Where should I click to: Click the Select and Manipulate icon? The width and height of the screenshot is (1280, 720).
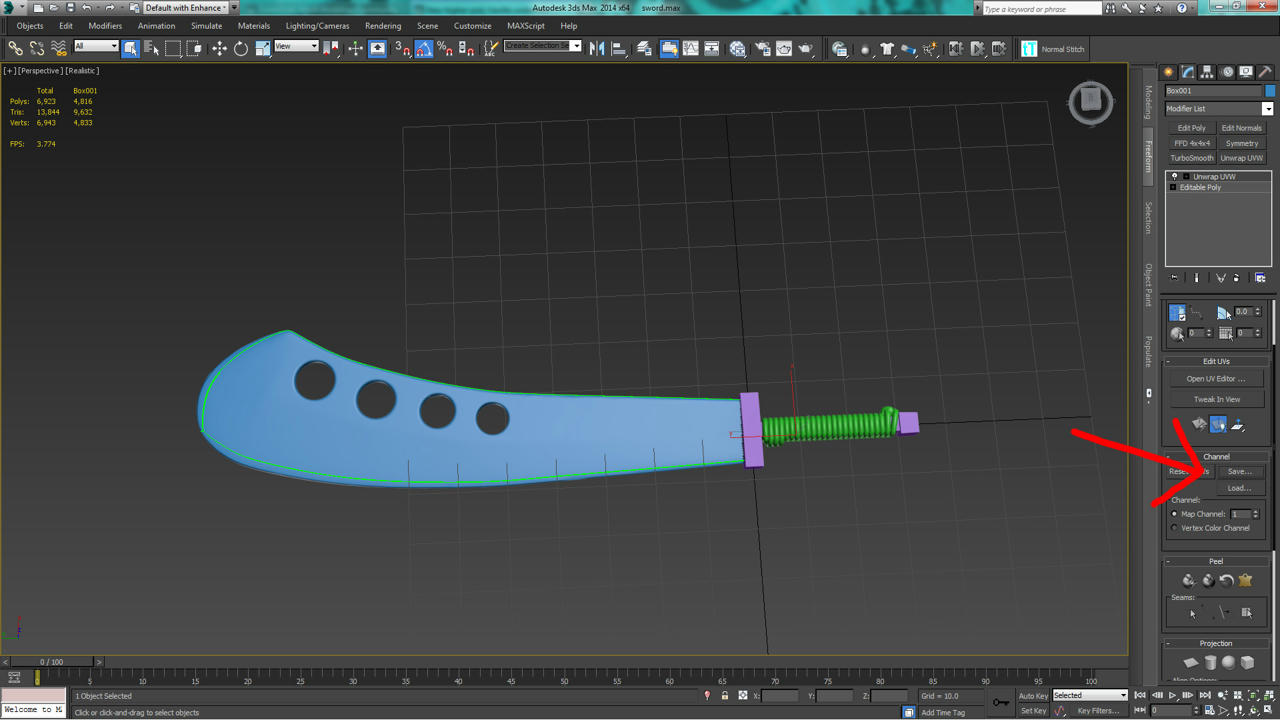coord(355,48)
